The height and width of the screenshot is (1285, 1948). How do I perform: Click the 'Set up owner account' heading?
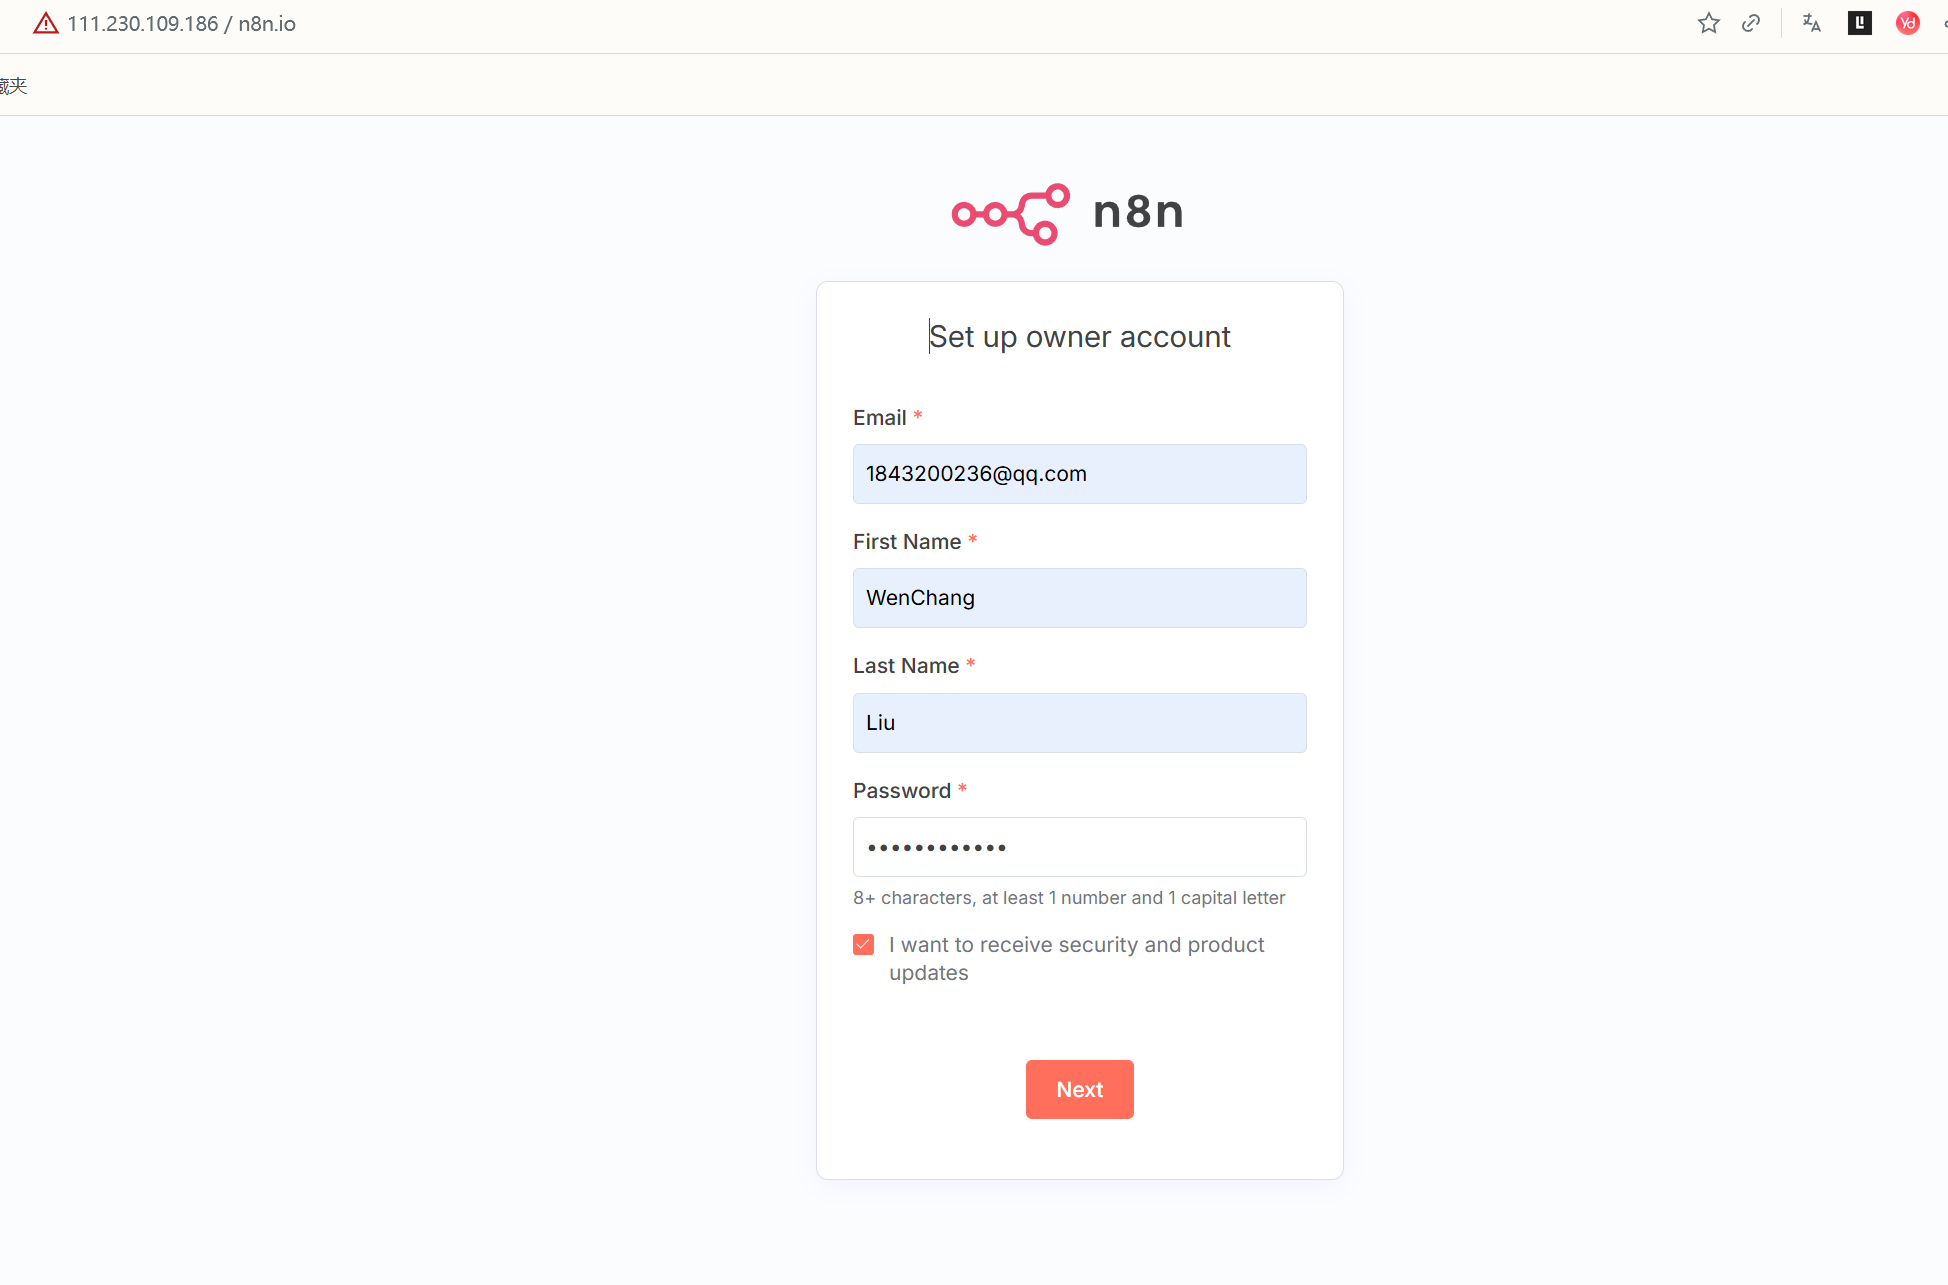(1079, 337)
